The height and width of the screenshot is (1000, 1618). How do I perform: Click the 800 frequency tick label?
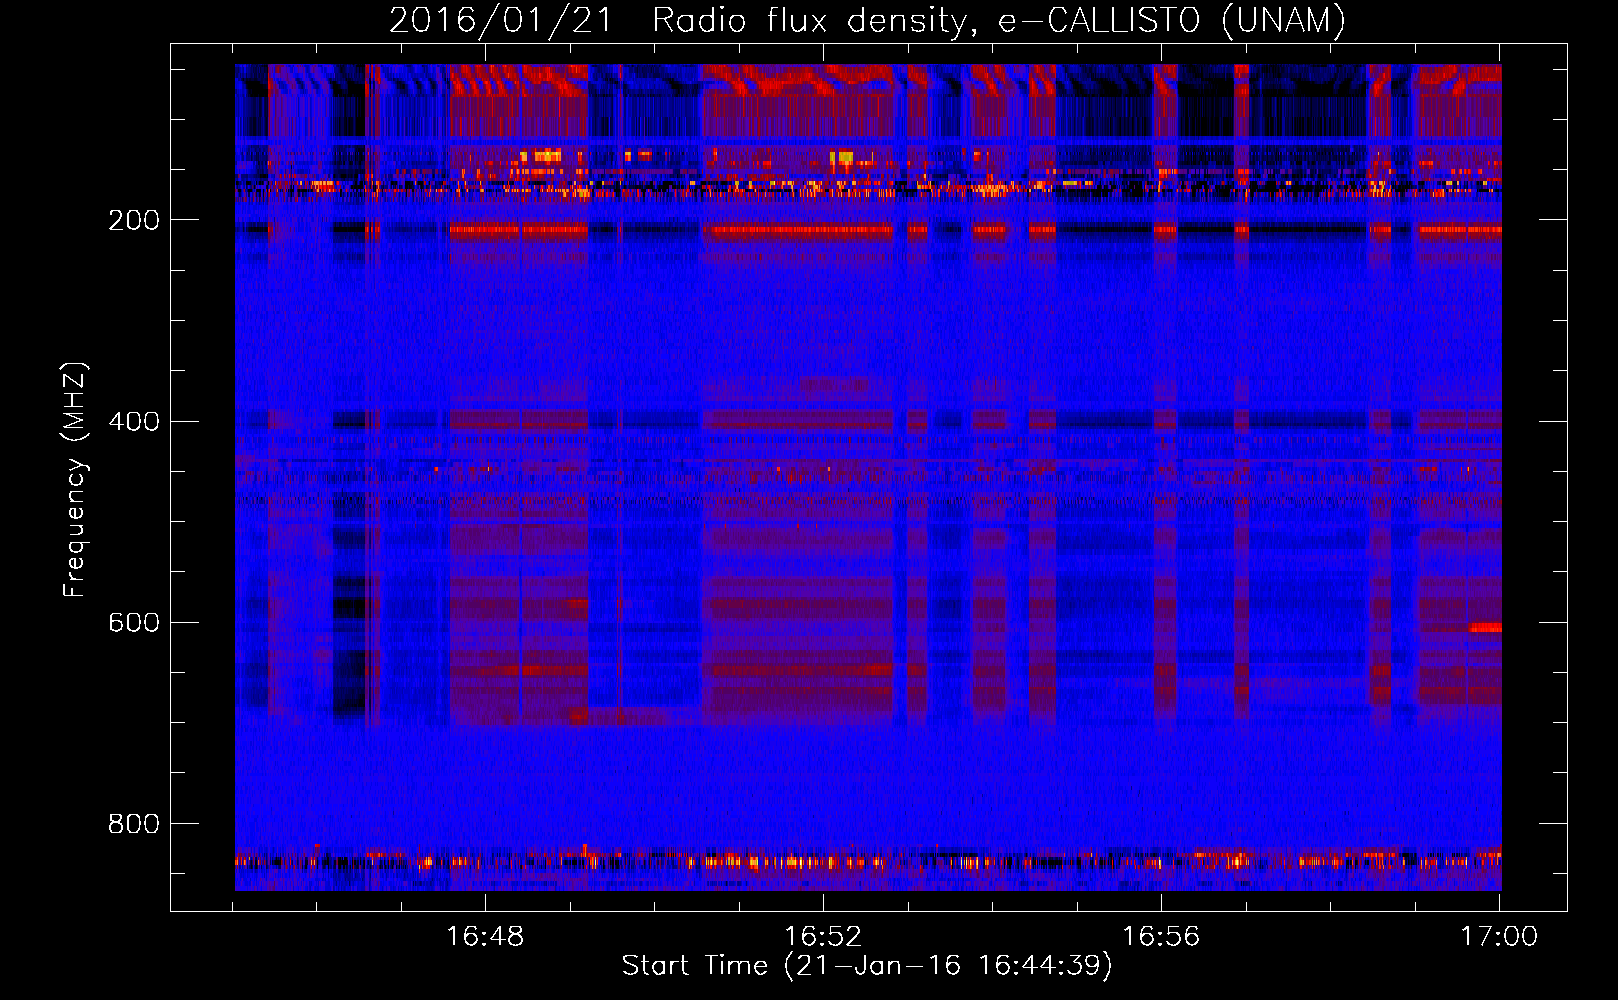coord(134,824)
